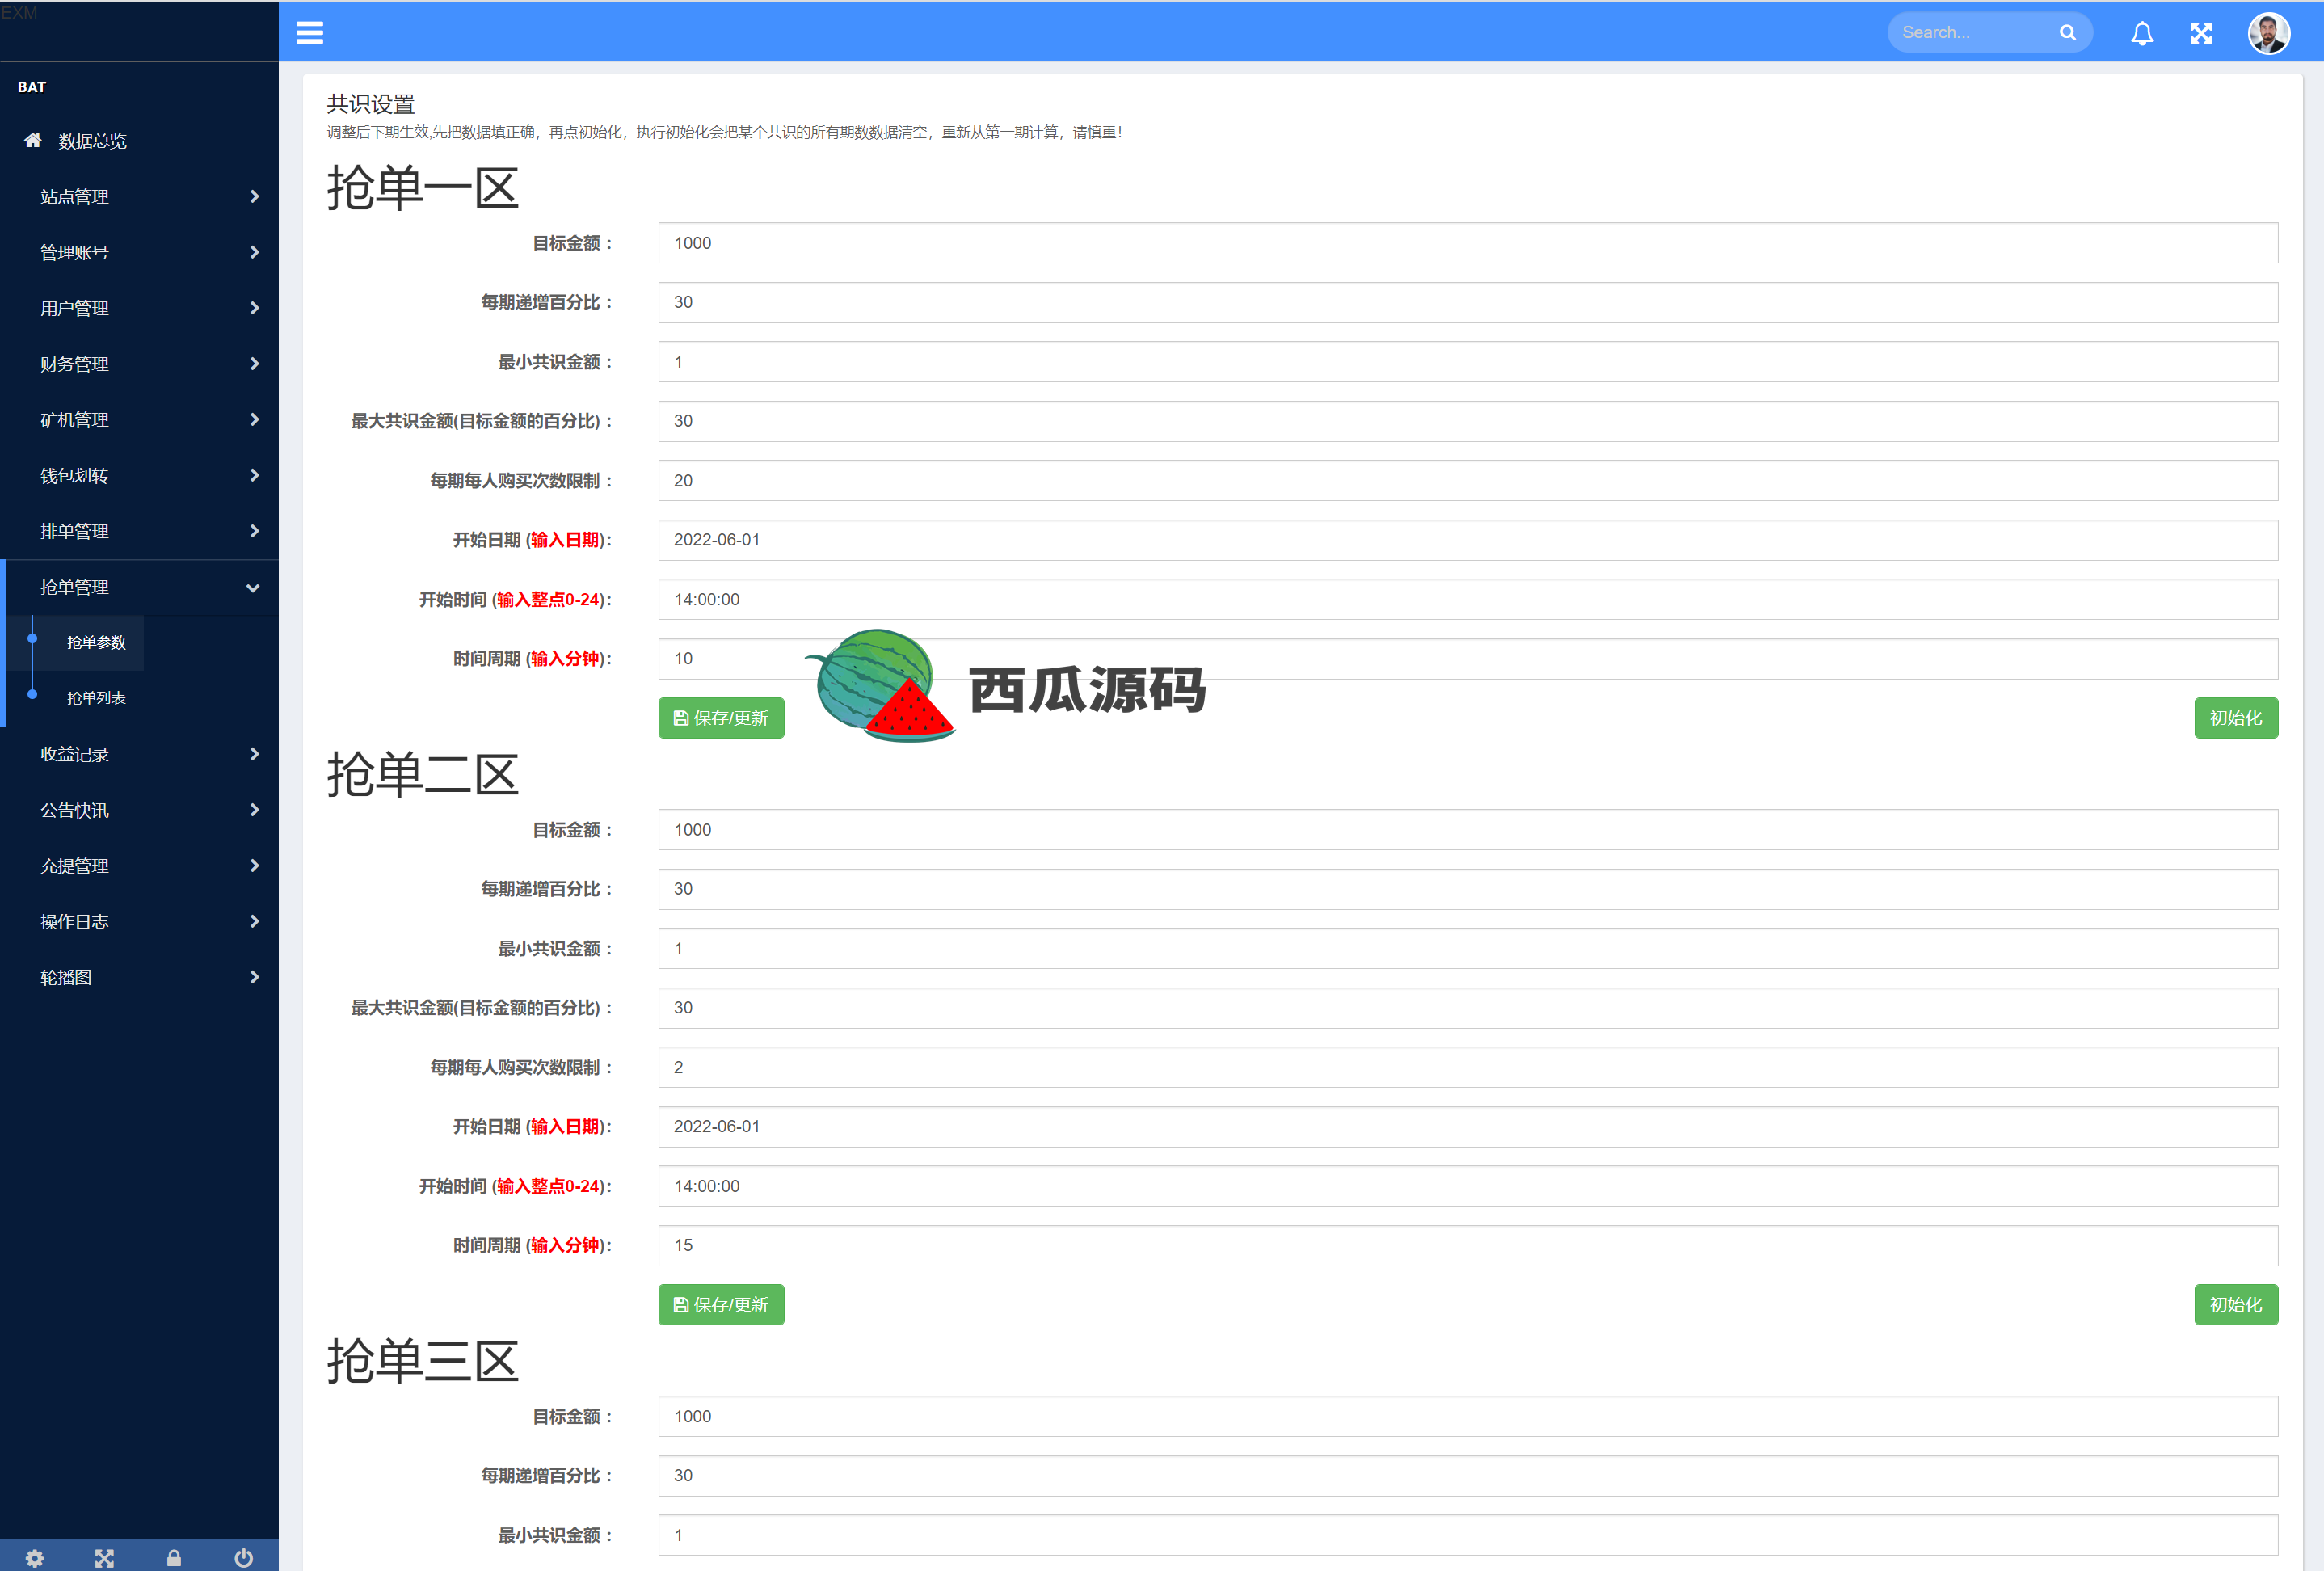The image size is (2324, 1571).
Task: Toggle fullscreen in the top bar
Action: coord(2200,33)
